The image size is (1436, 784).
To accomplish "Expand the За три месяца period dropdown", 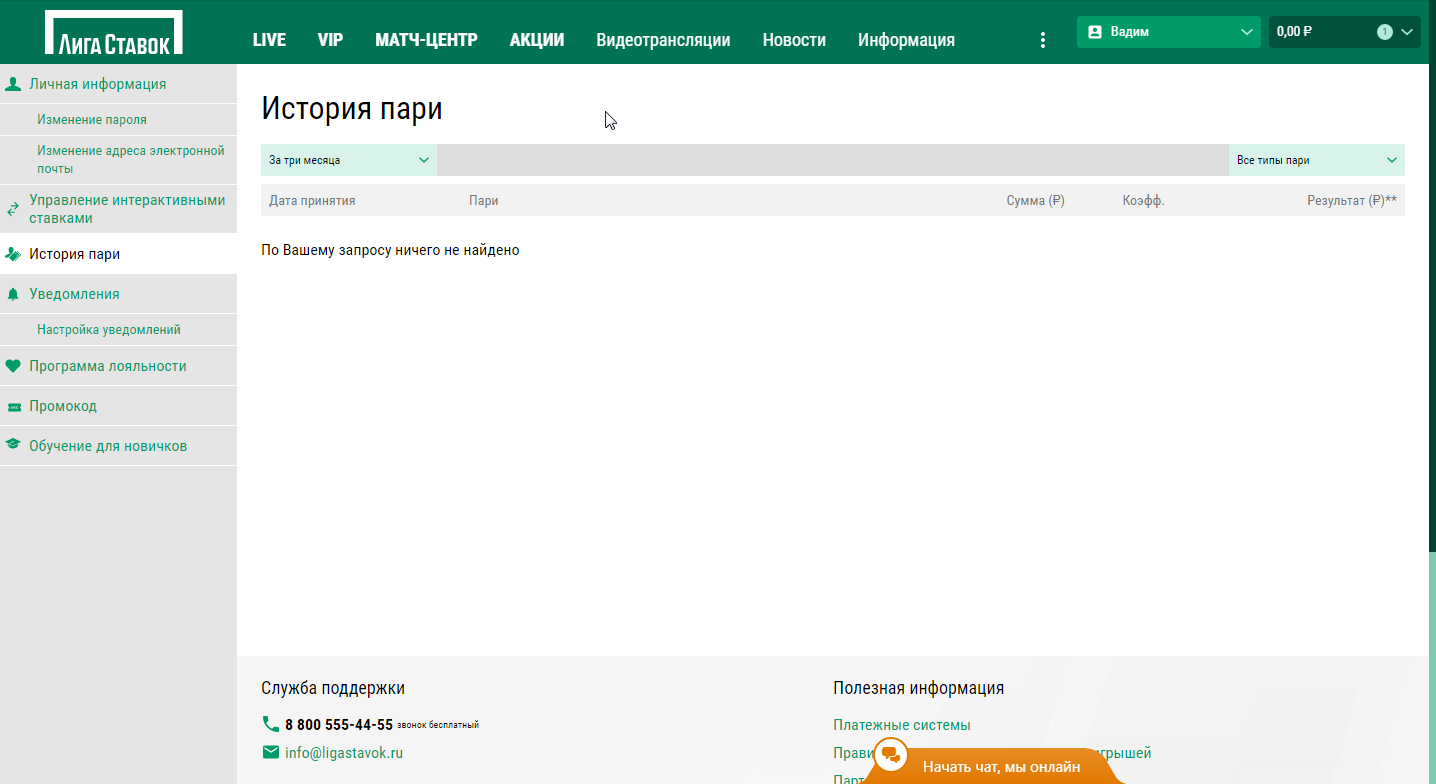I will (348, 160).
